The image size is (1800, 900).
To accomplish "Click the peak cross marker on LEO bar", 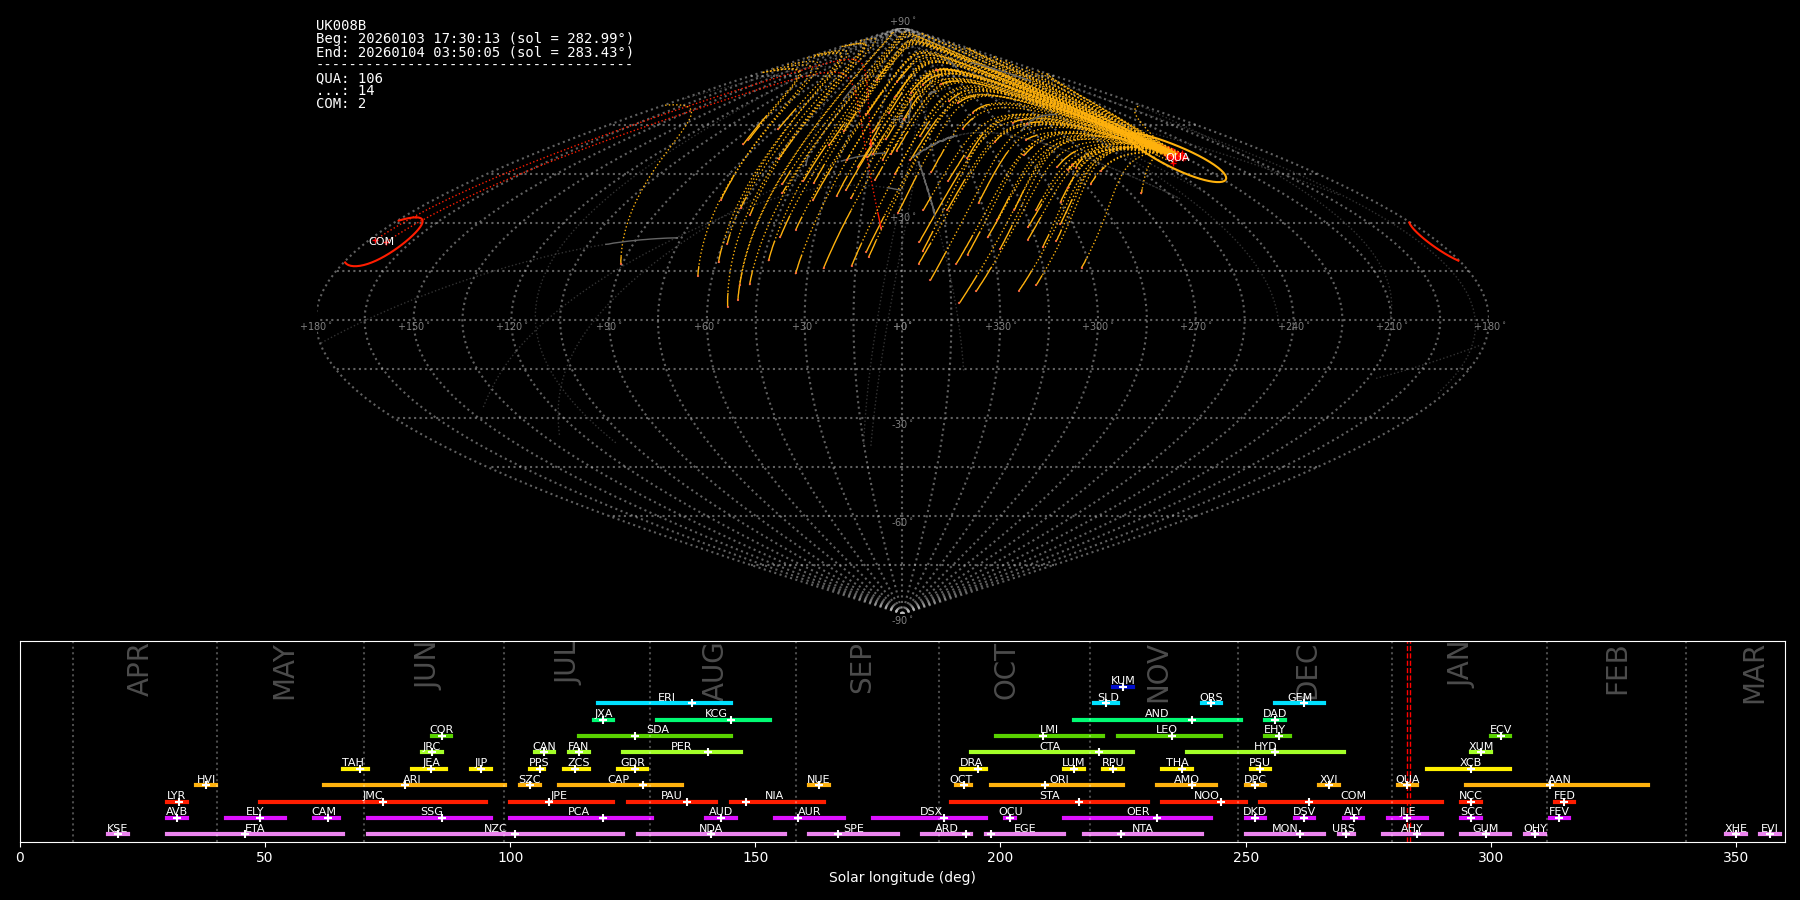I will click(x=1172, y=736).
